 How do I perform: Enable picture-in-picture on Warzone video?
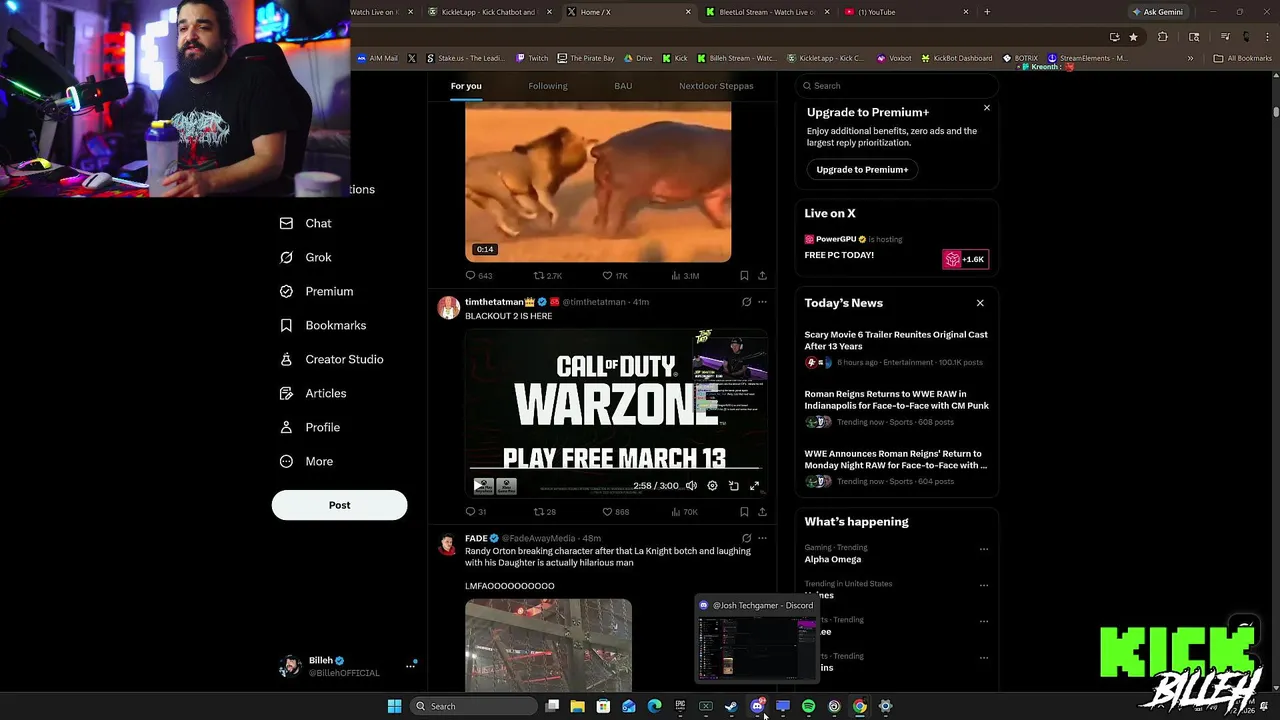click(733, 486)
